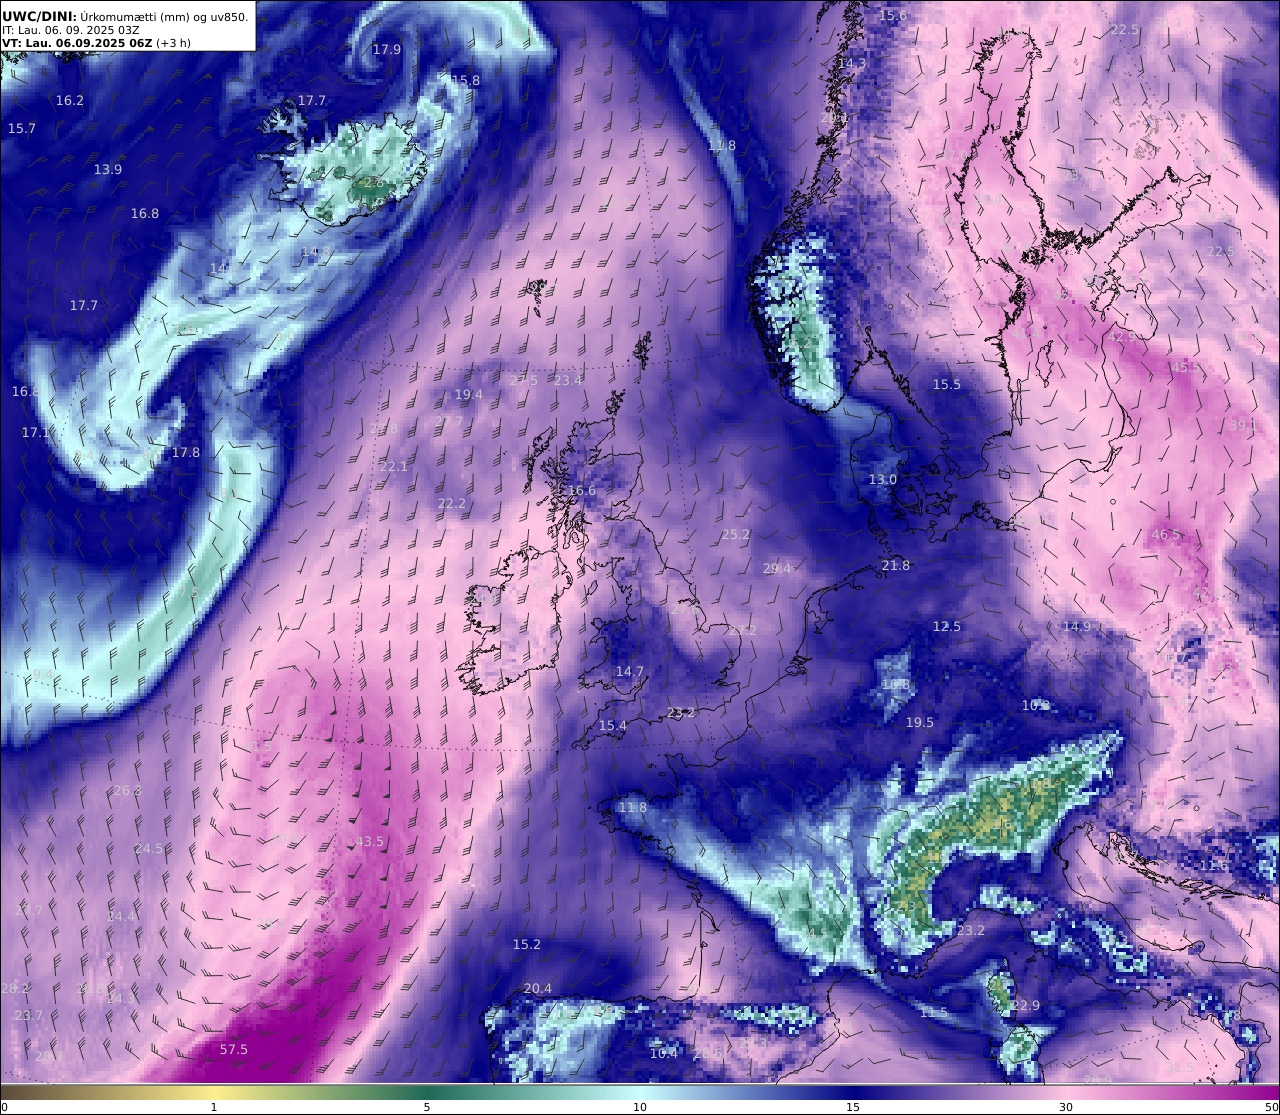Image resolution: width=1280 pixels, height=1115 pixels.
Task: Click the 26.3 map value
Action: click(127, 790)
